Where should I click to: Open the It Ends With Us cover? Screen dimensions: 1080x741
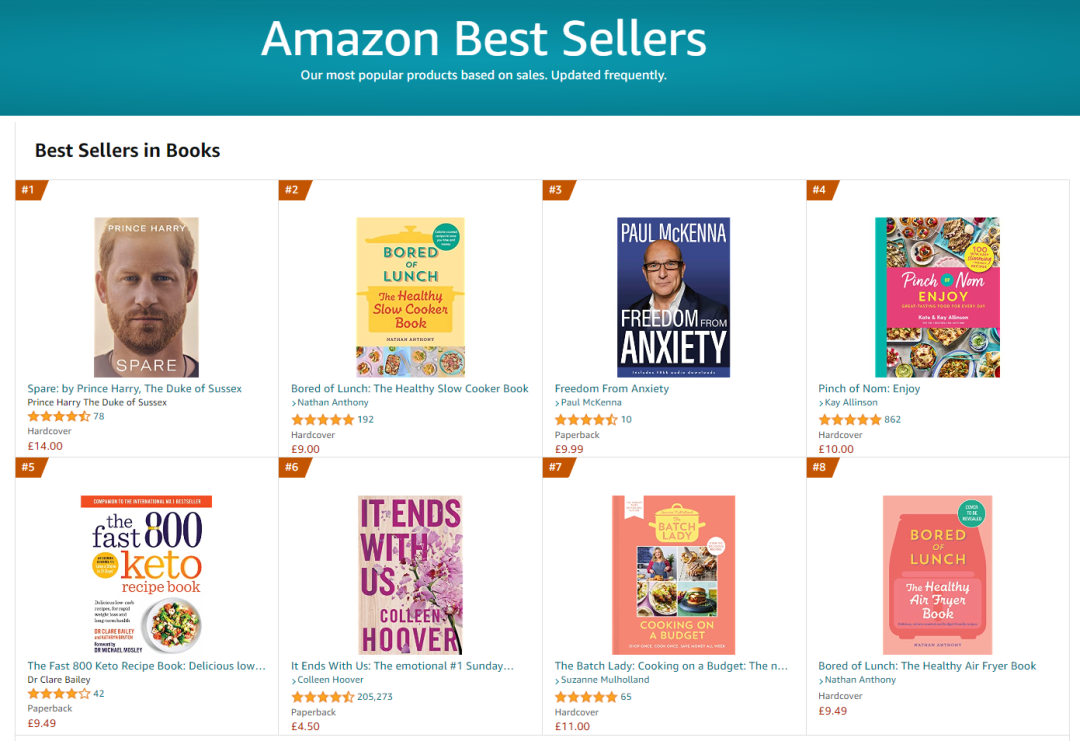tap(410, 575)
